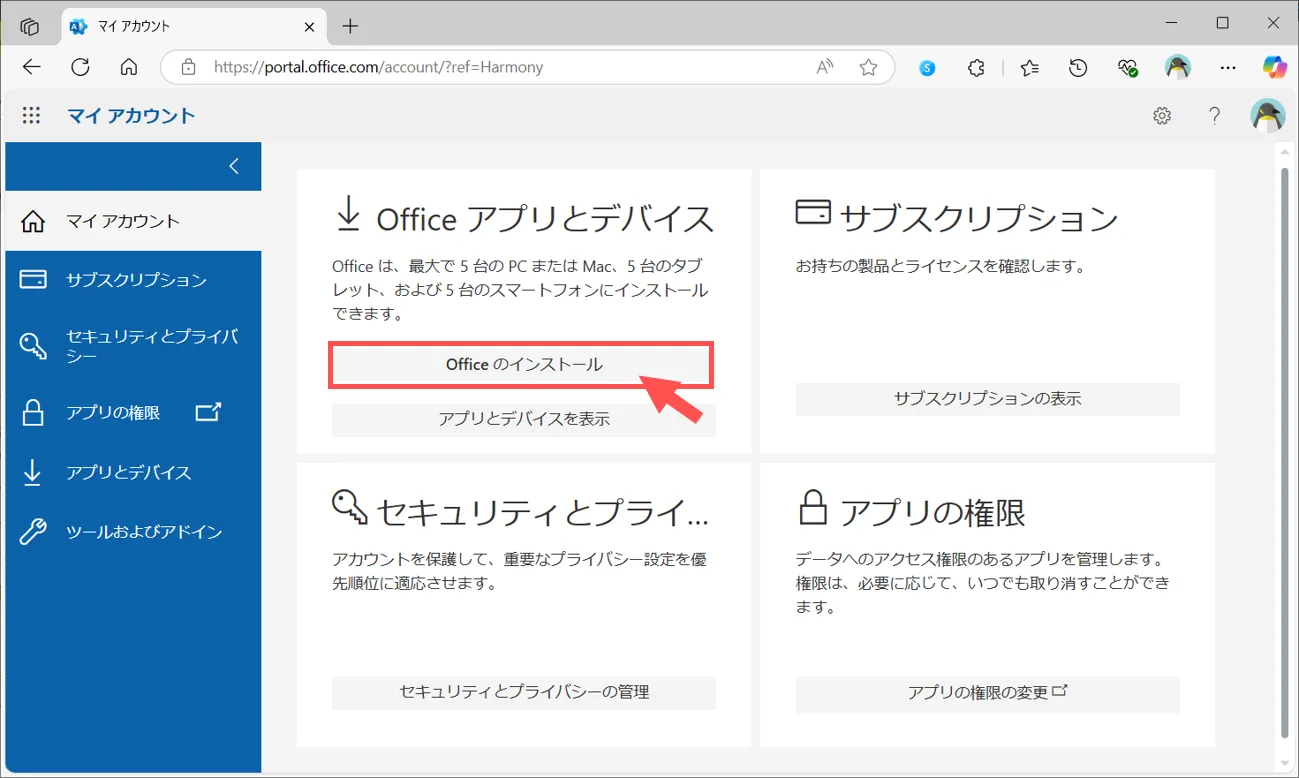Screen dimensions: 1299x778
Task: Open the browser profile penguin avatar
Action: click(x=1178, y=68)
